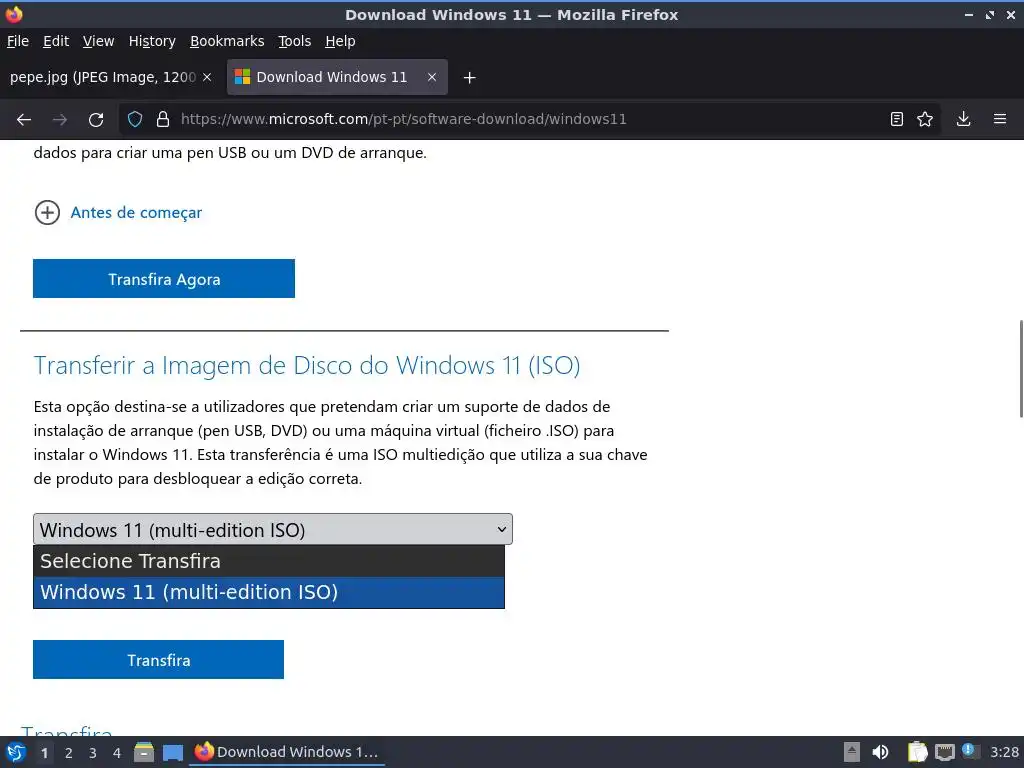Click the Transfira Agora button
The width and height of the screenshot is (1024, 768).
164,279
